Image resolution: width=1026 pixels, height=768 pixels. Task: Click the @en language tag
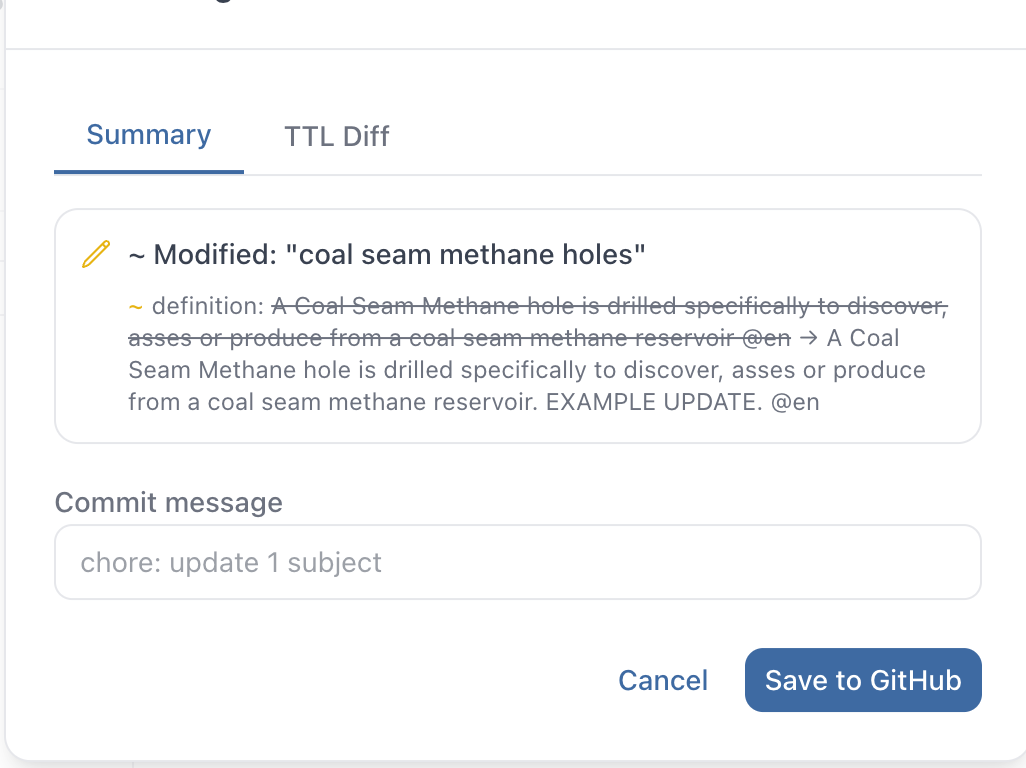pyautogui.click(x=795, y=402)
